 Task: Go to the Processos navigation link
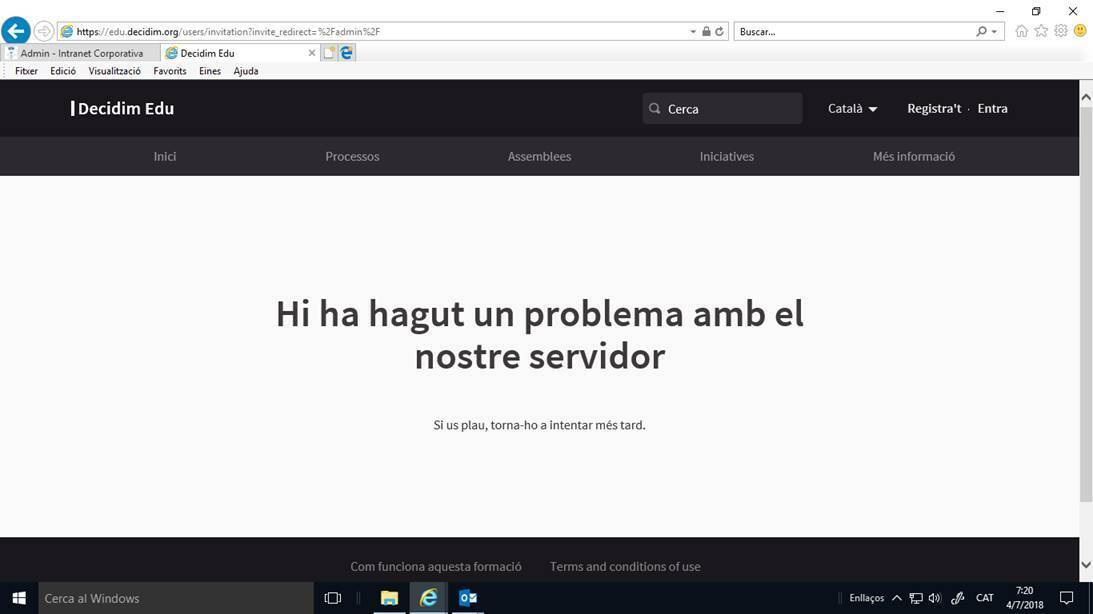352,156
